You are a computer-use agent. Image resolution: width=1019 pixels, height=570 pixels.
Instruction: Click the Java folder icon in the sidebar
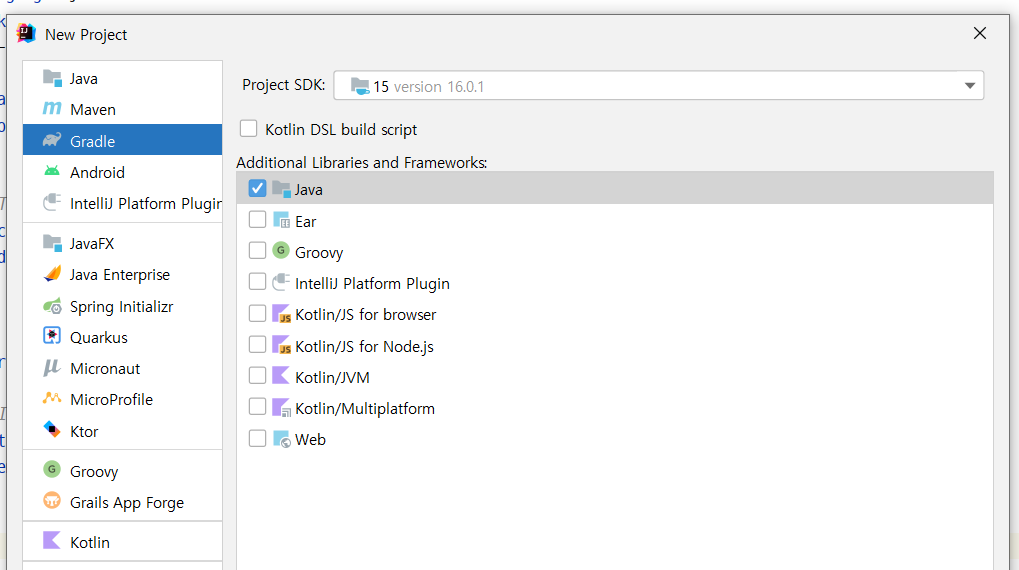click(x=52, y=78)
